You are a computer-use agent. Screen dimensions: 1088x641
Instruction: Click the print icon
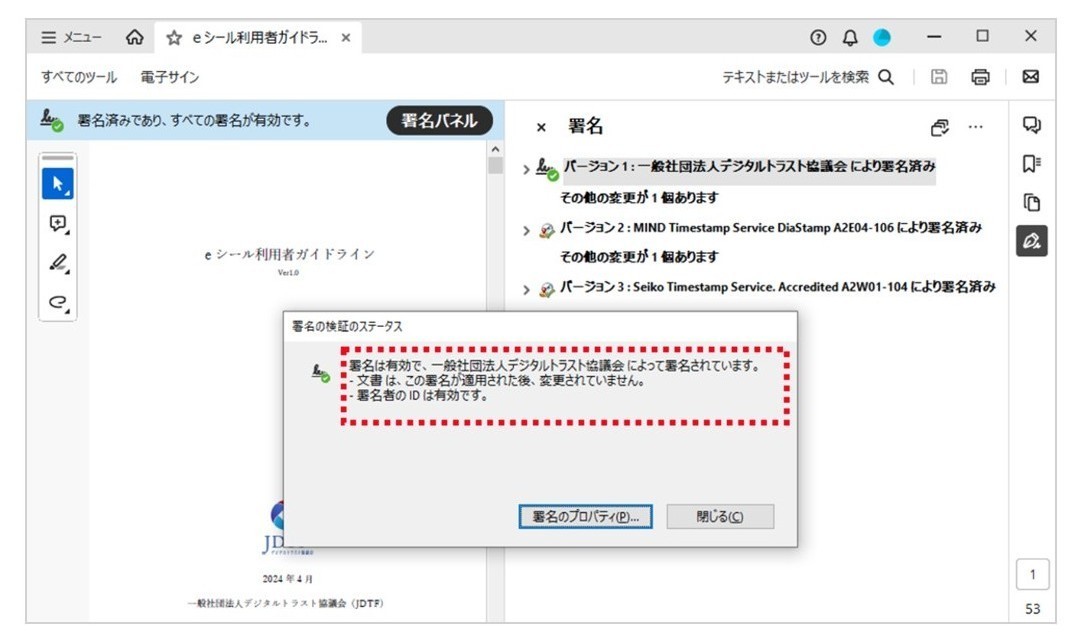pos(980,77)
